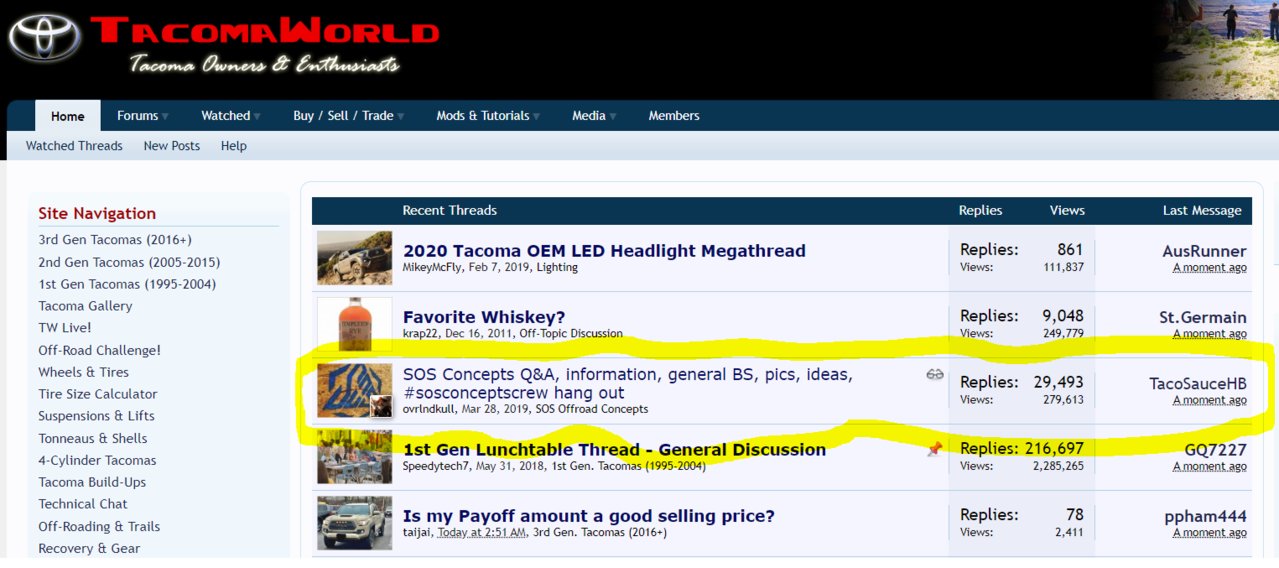This screenshot has width=1279, height=568.
Task: Go to the Lighting forum link
Action: (556, 267)
